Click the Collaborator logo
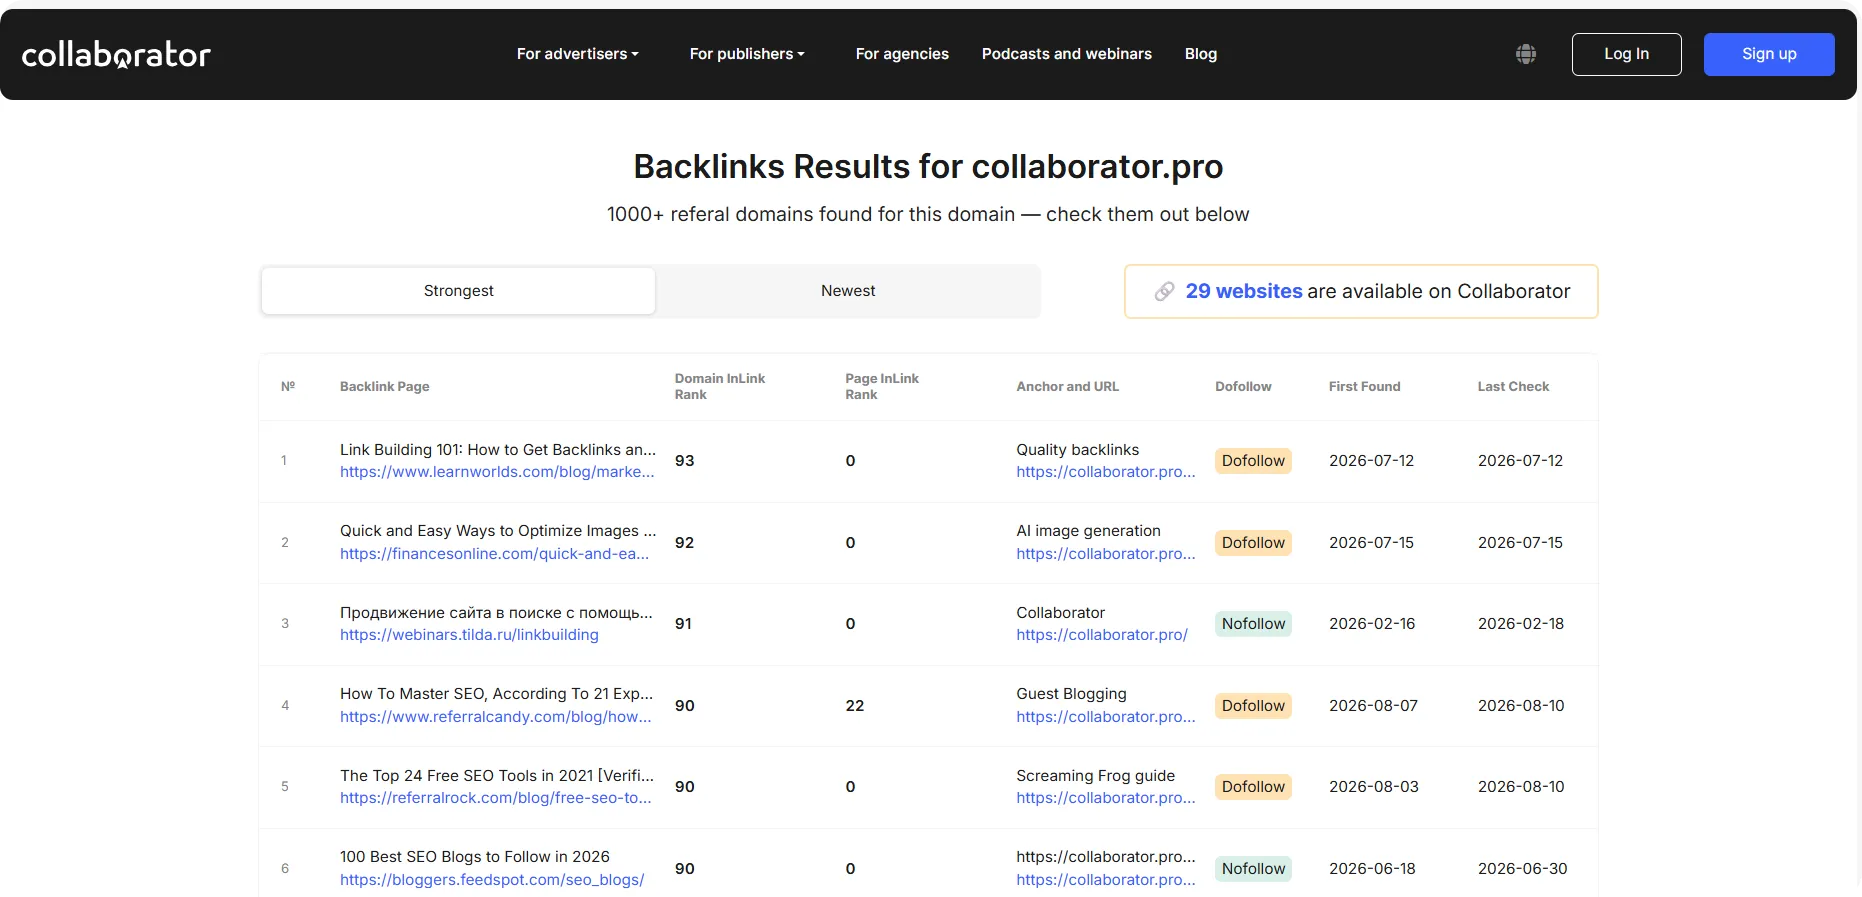Screen dimensions: 1862x897 tap(116, 54)
